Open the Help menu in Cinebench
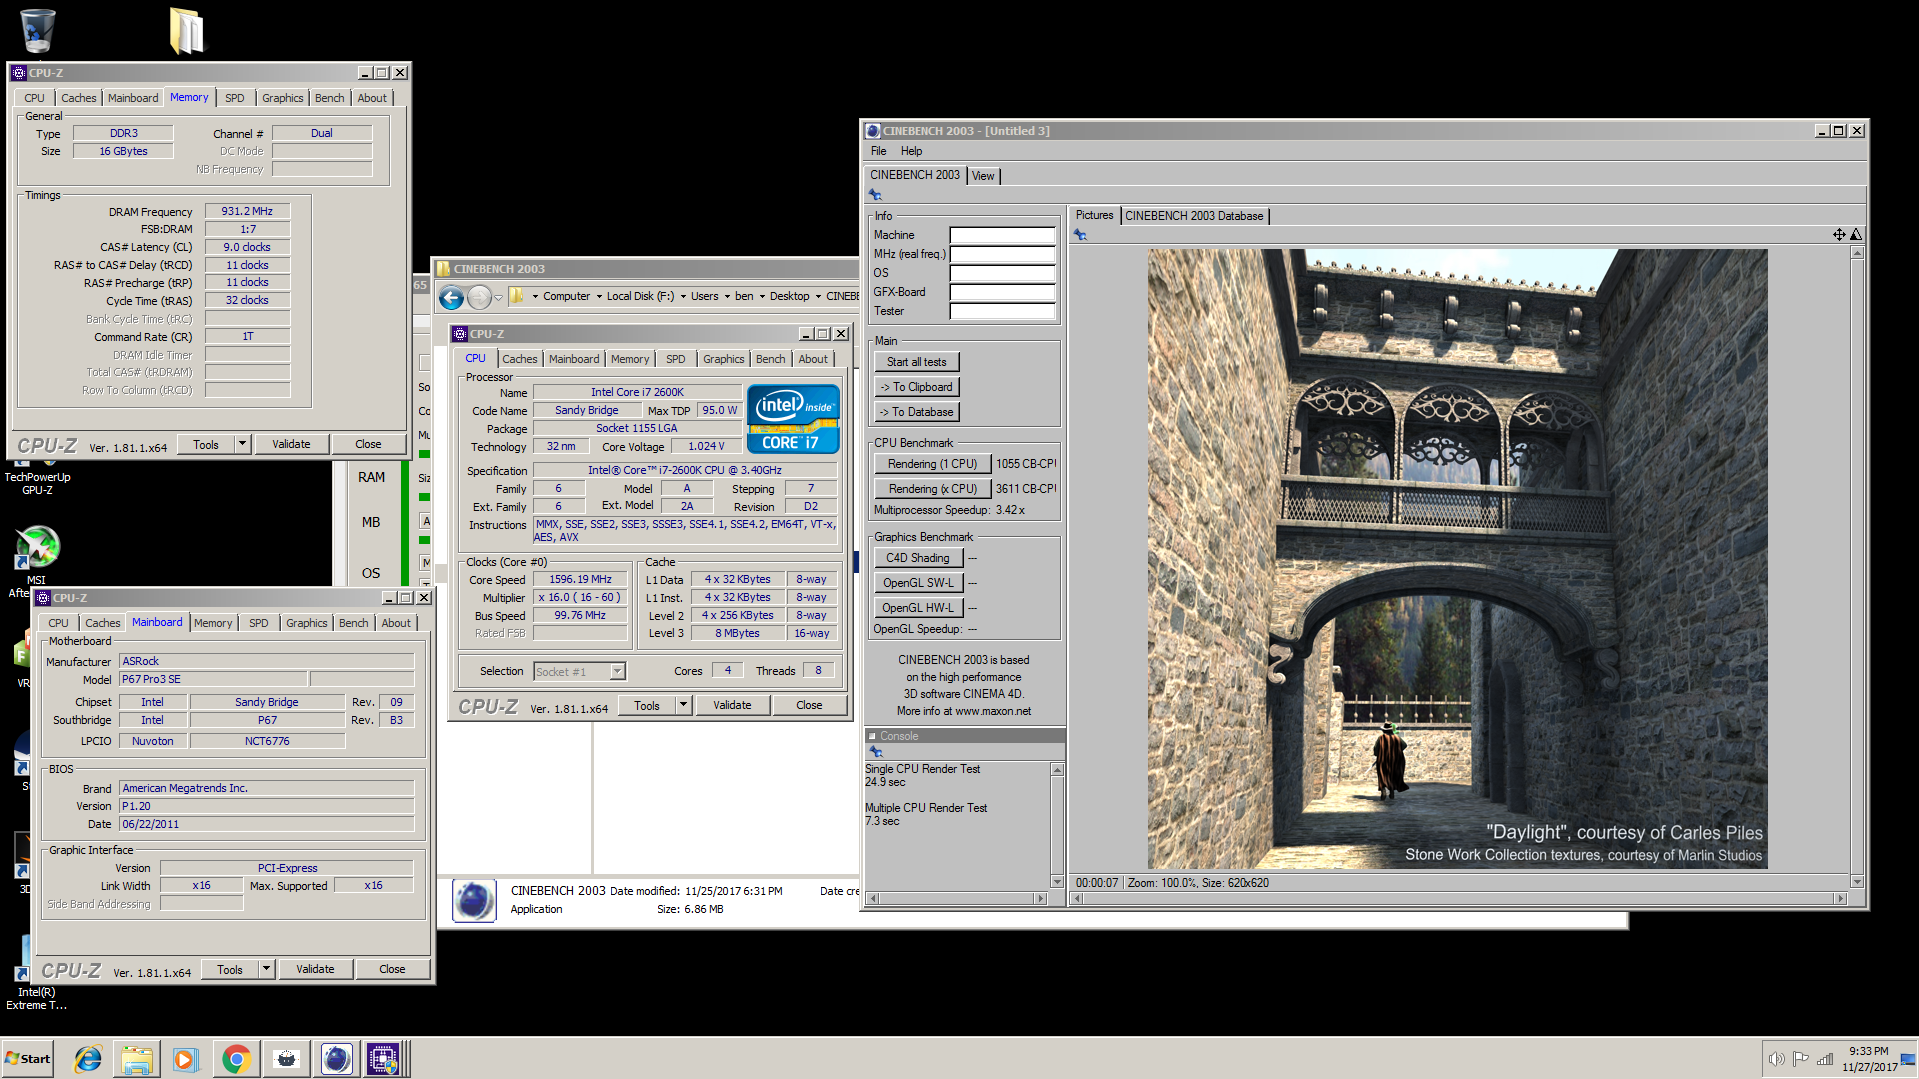Screen dimensions: 1919x1079 click(x=911, y=151)
